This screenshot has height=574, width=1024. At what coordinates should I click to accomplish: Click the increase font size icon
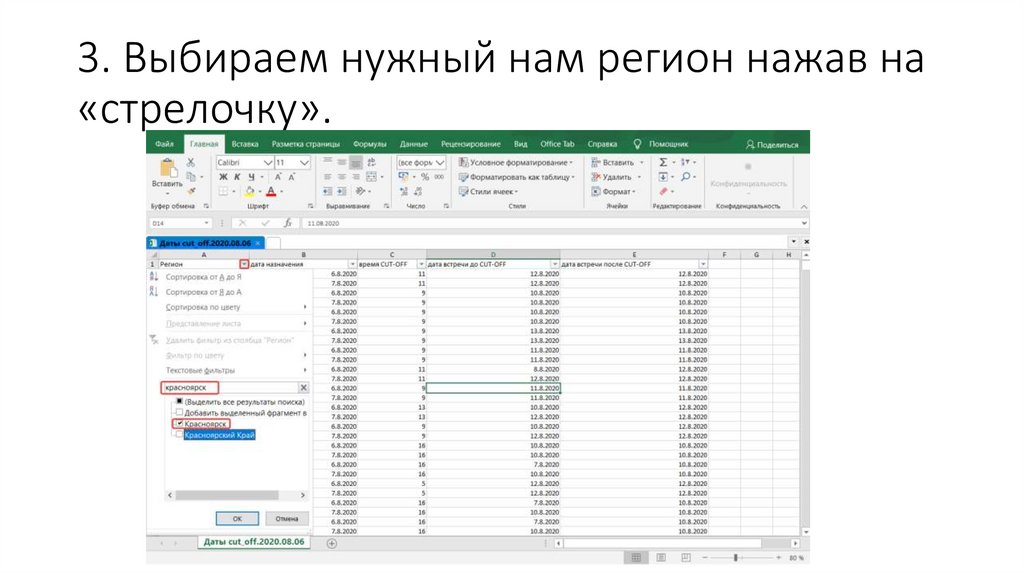click(x=278, y=177)
